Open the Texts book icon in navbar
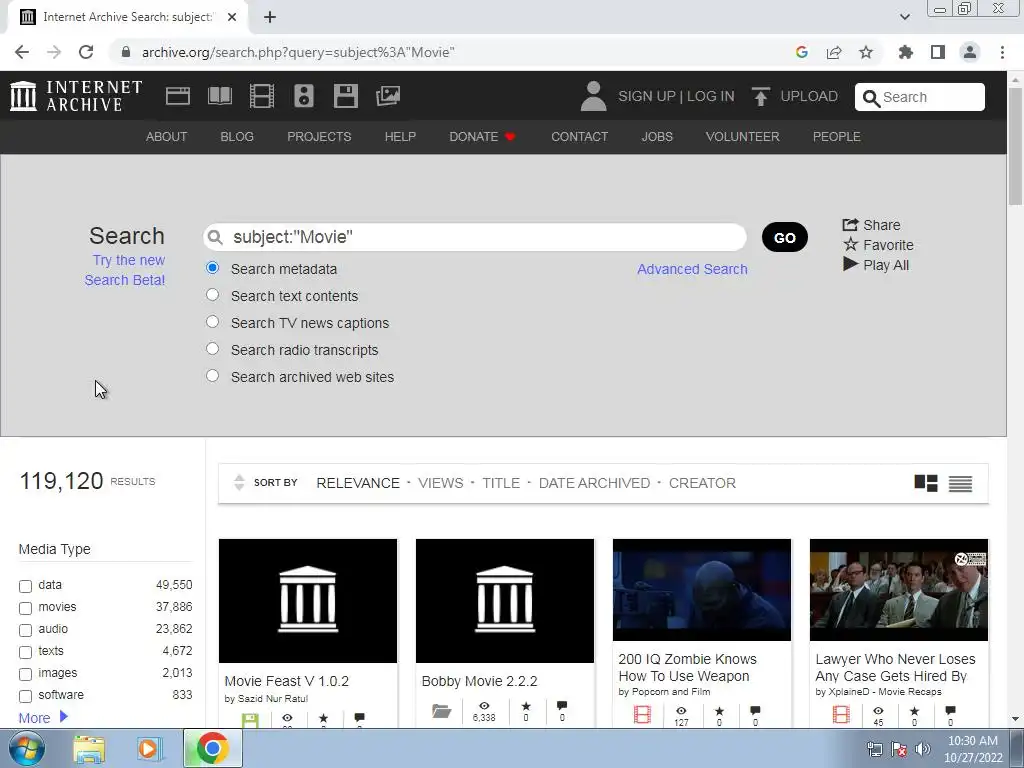 click(219, 96)
